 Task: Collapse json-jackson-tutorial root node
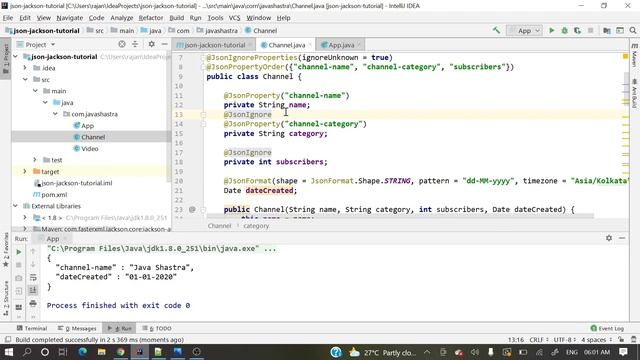(16, 56)
